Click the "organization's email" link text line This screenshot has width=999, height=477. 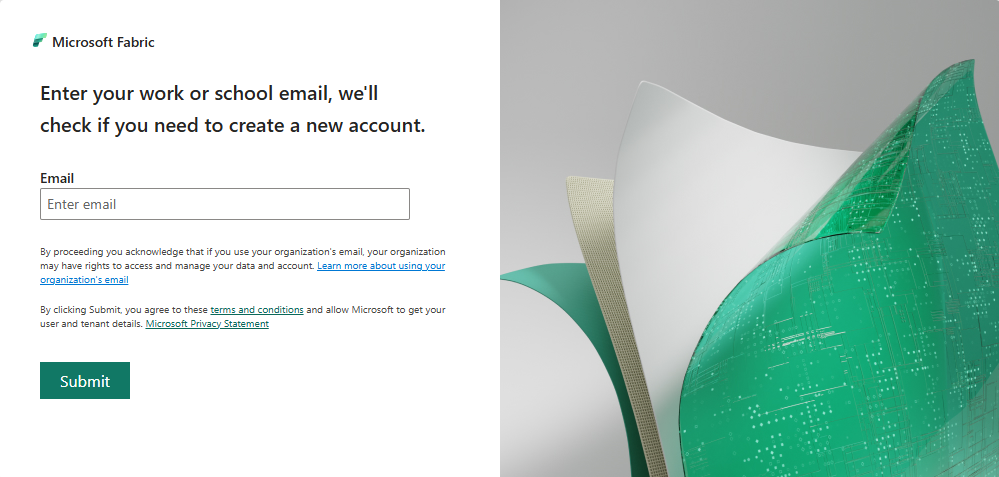(x=84, y=280)
